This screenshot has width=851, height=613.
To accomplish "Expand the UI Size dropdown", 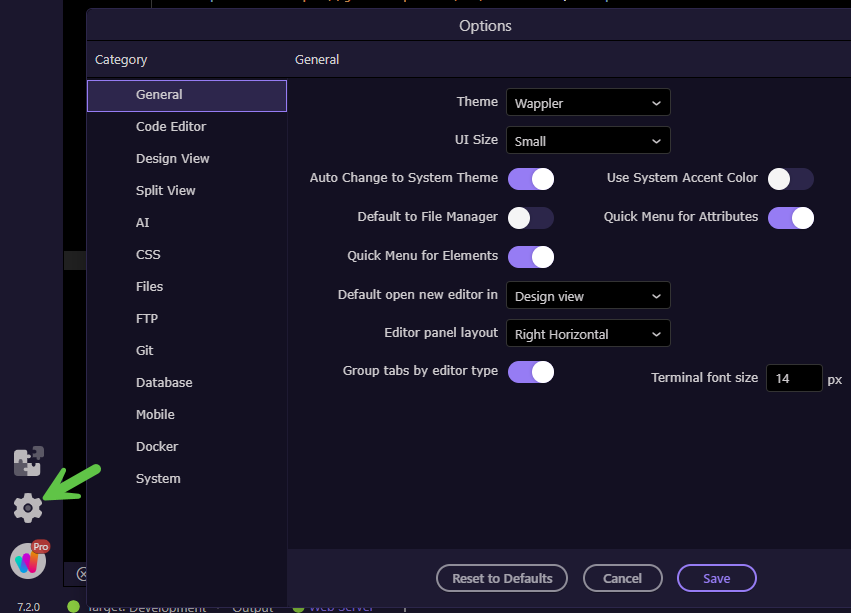I will coord(587,141).
